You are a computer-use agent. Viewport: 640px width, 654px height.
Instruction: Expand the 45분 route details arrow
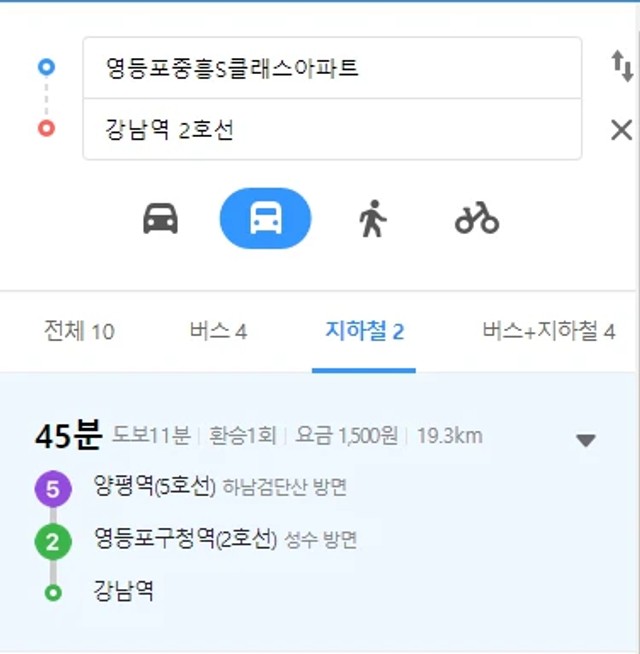[x=586, y=440]
